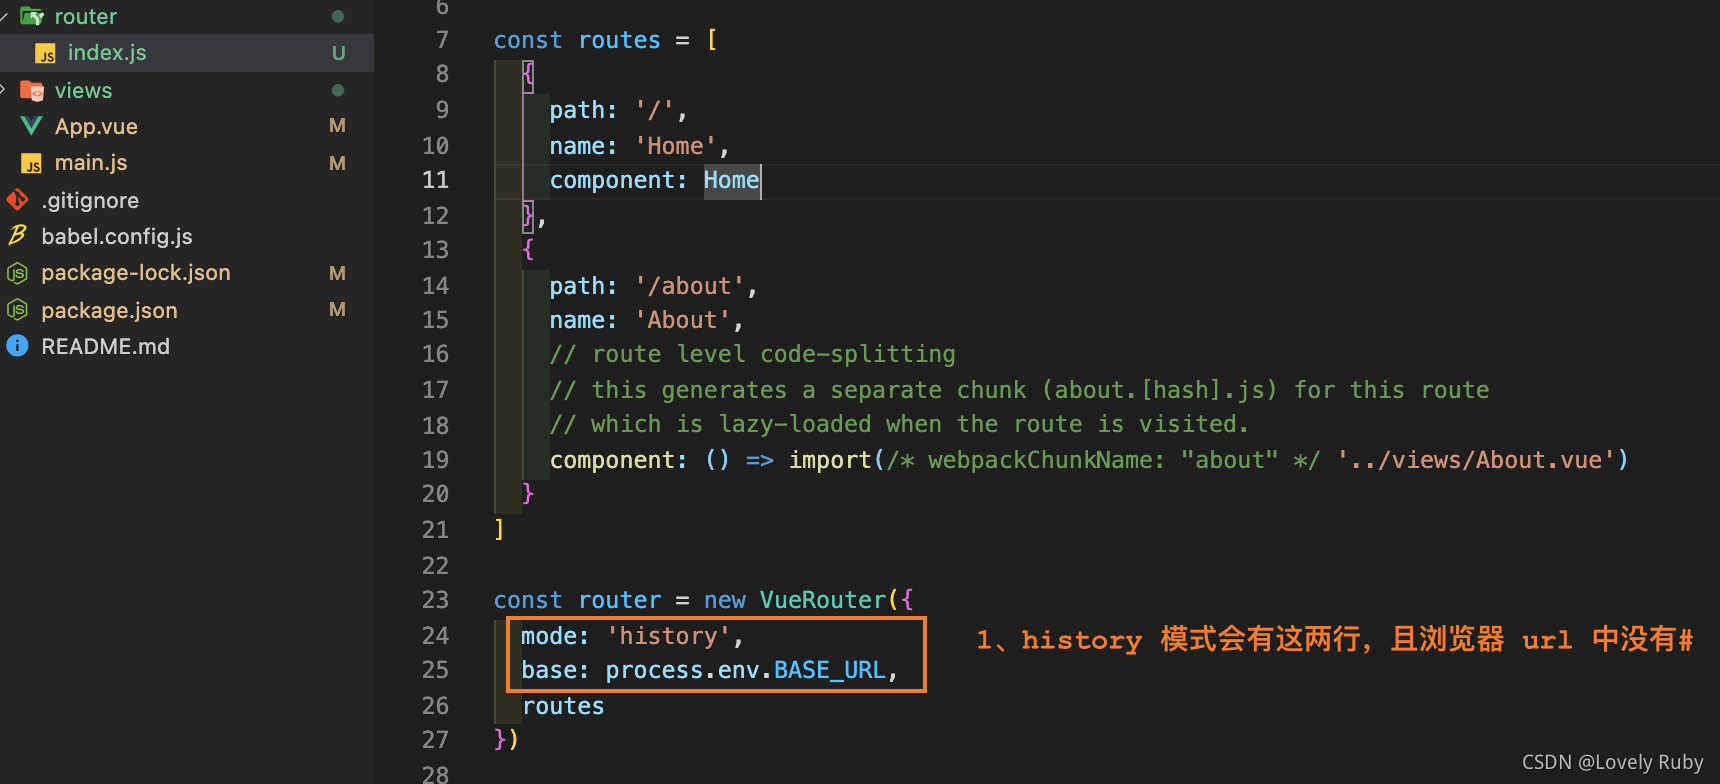Click the JSON icon beside package-lock.json
The width and height of the screenshot is (1720, 784).
click(x=17, y=273)
